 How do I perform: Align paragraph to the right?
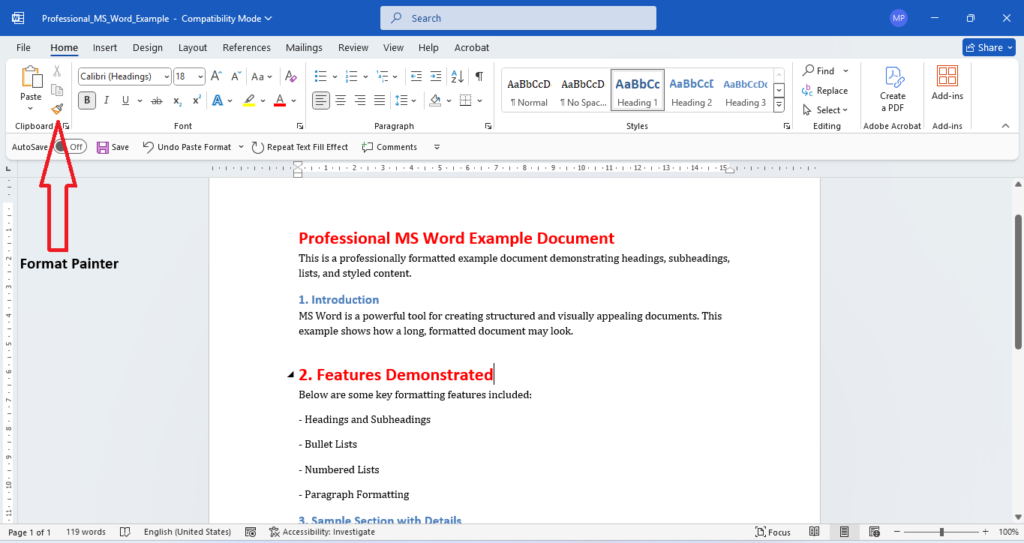(360, 101)
